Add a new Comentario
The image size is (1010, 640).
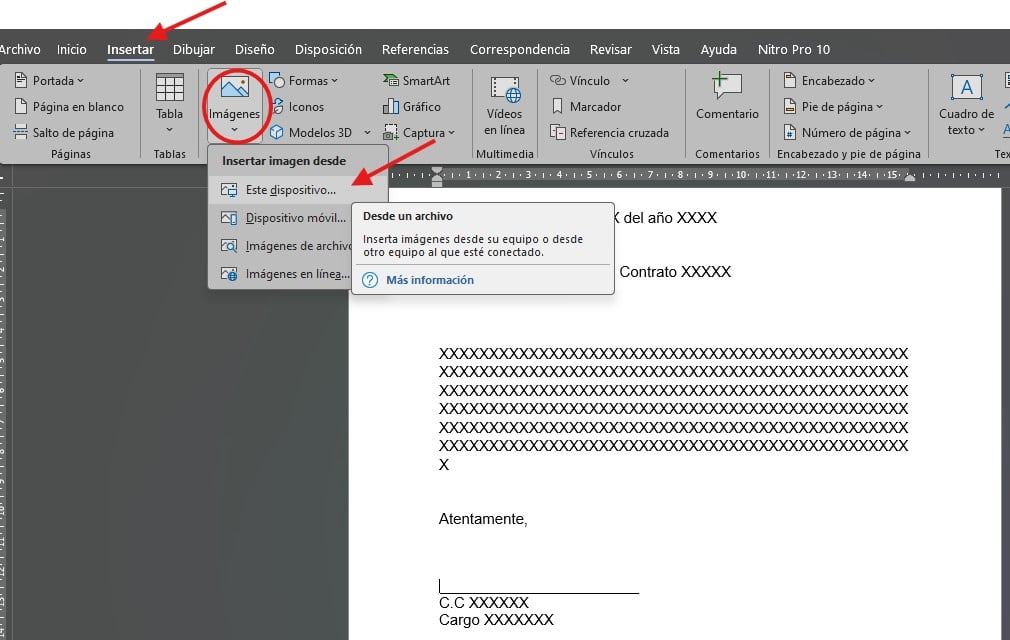pyautogui.click(x=727, y=97)
